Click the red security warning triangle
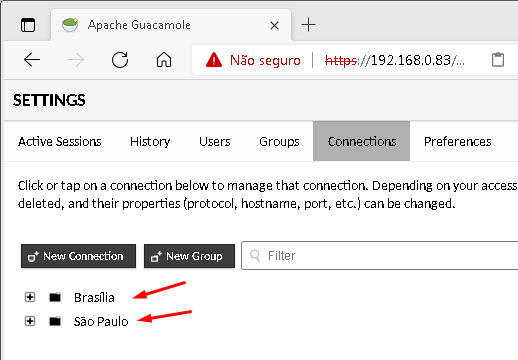Viewport: 518px width, 360px height. coord(214,60)
